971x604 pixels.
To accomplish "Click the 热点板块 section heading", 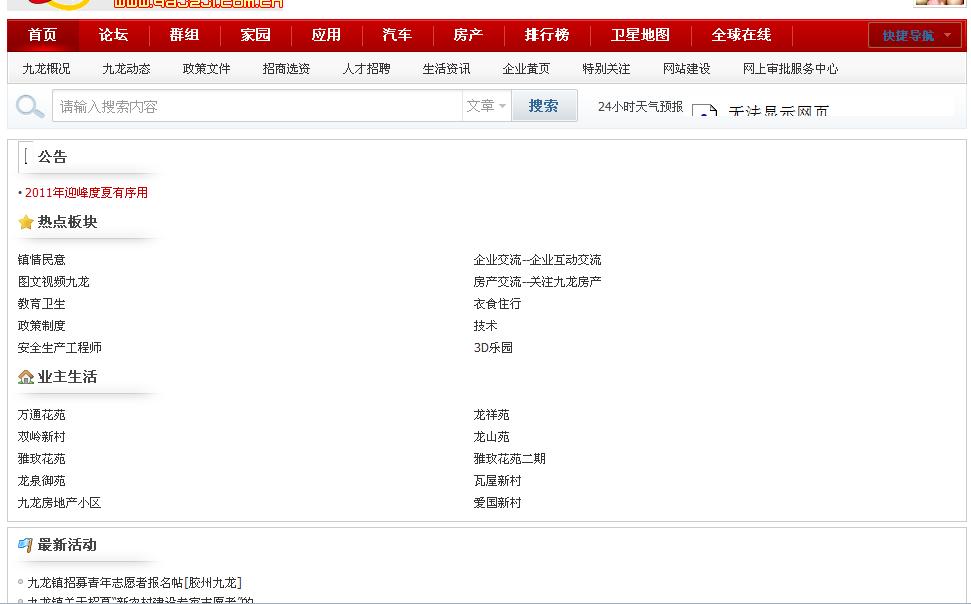I will point(67,222).
